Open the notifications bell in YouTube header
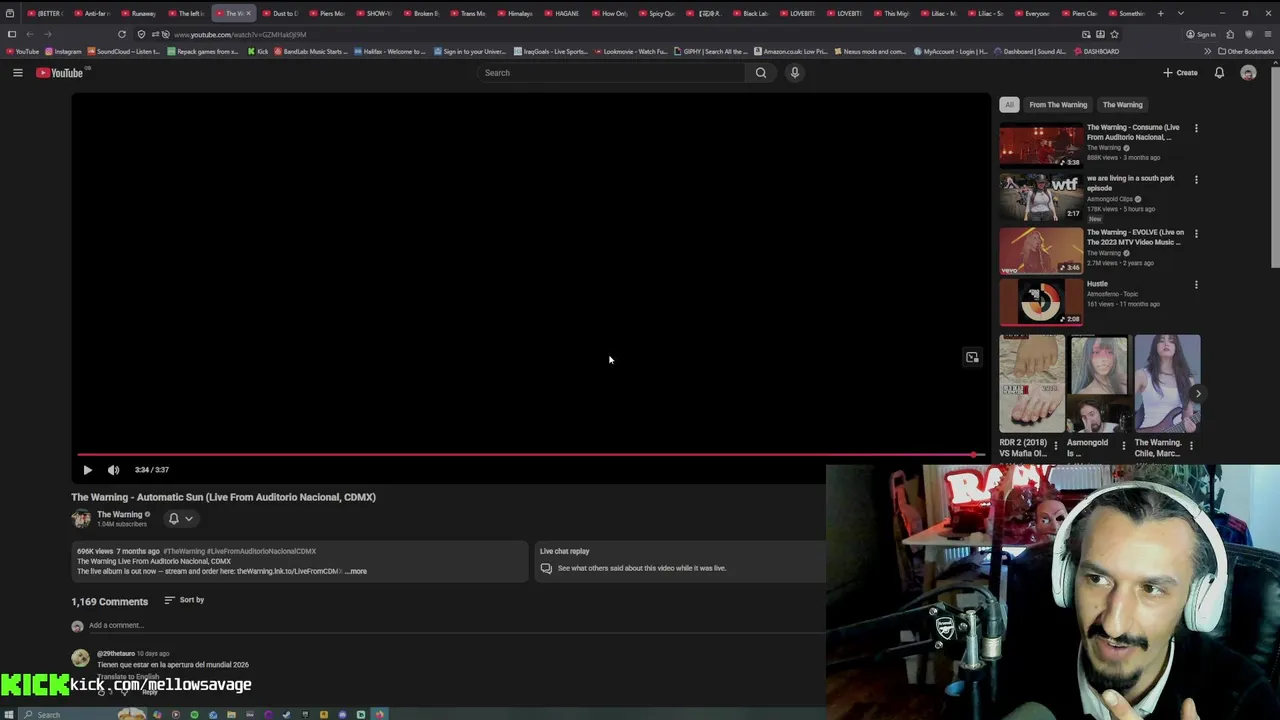 pyautogui.click(x=1219, y=73)
